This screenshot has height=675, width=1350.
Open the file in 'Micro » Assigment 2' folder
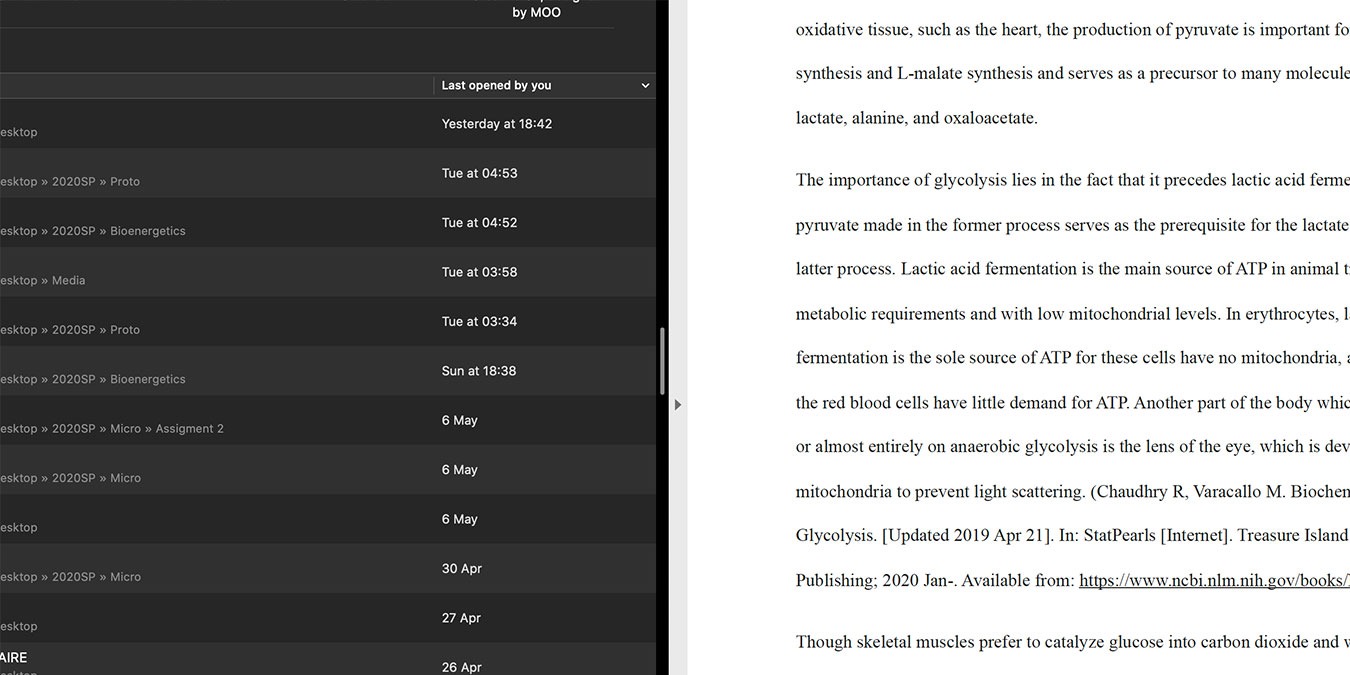pos(300,420)
